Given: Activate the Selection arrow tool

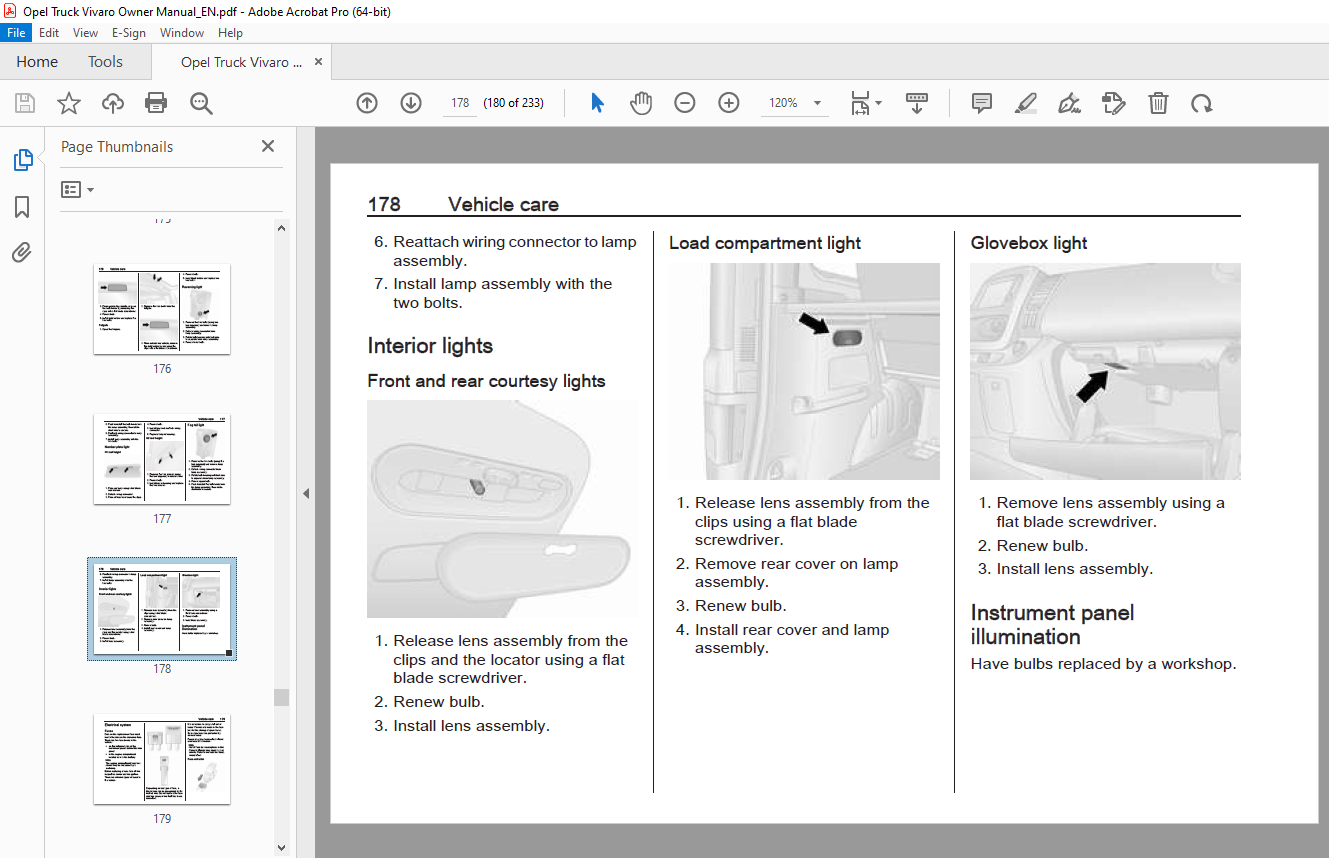Looking at the screenshot, I should (x=597, y=103).
